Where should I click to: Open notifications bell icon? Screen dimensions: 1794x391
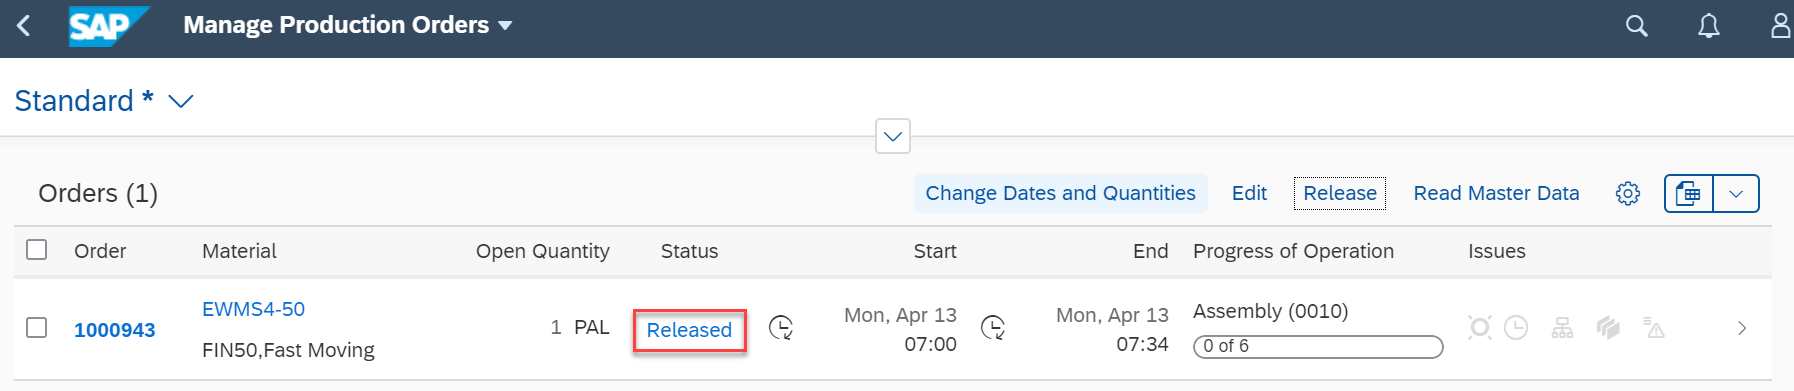(1709, 26)
